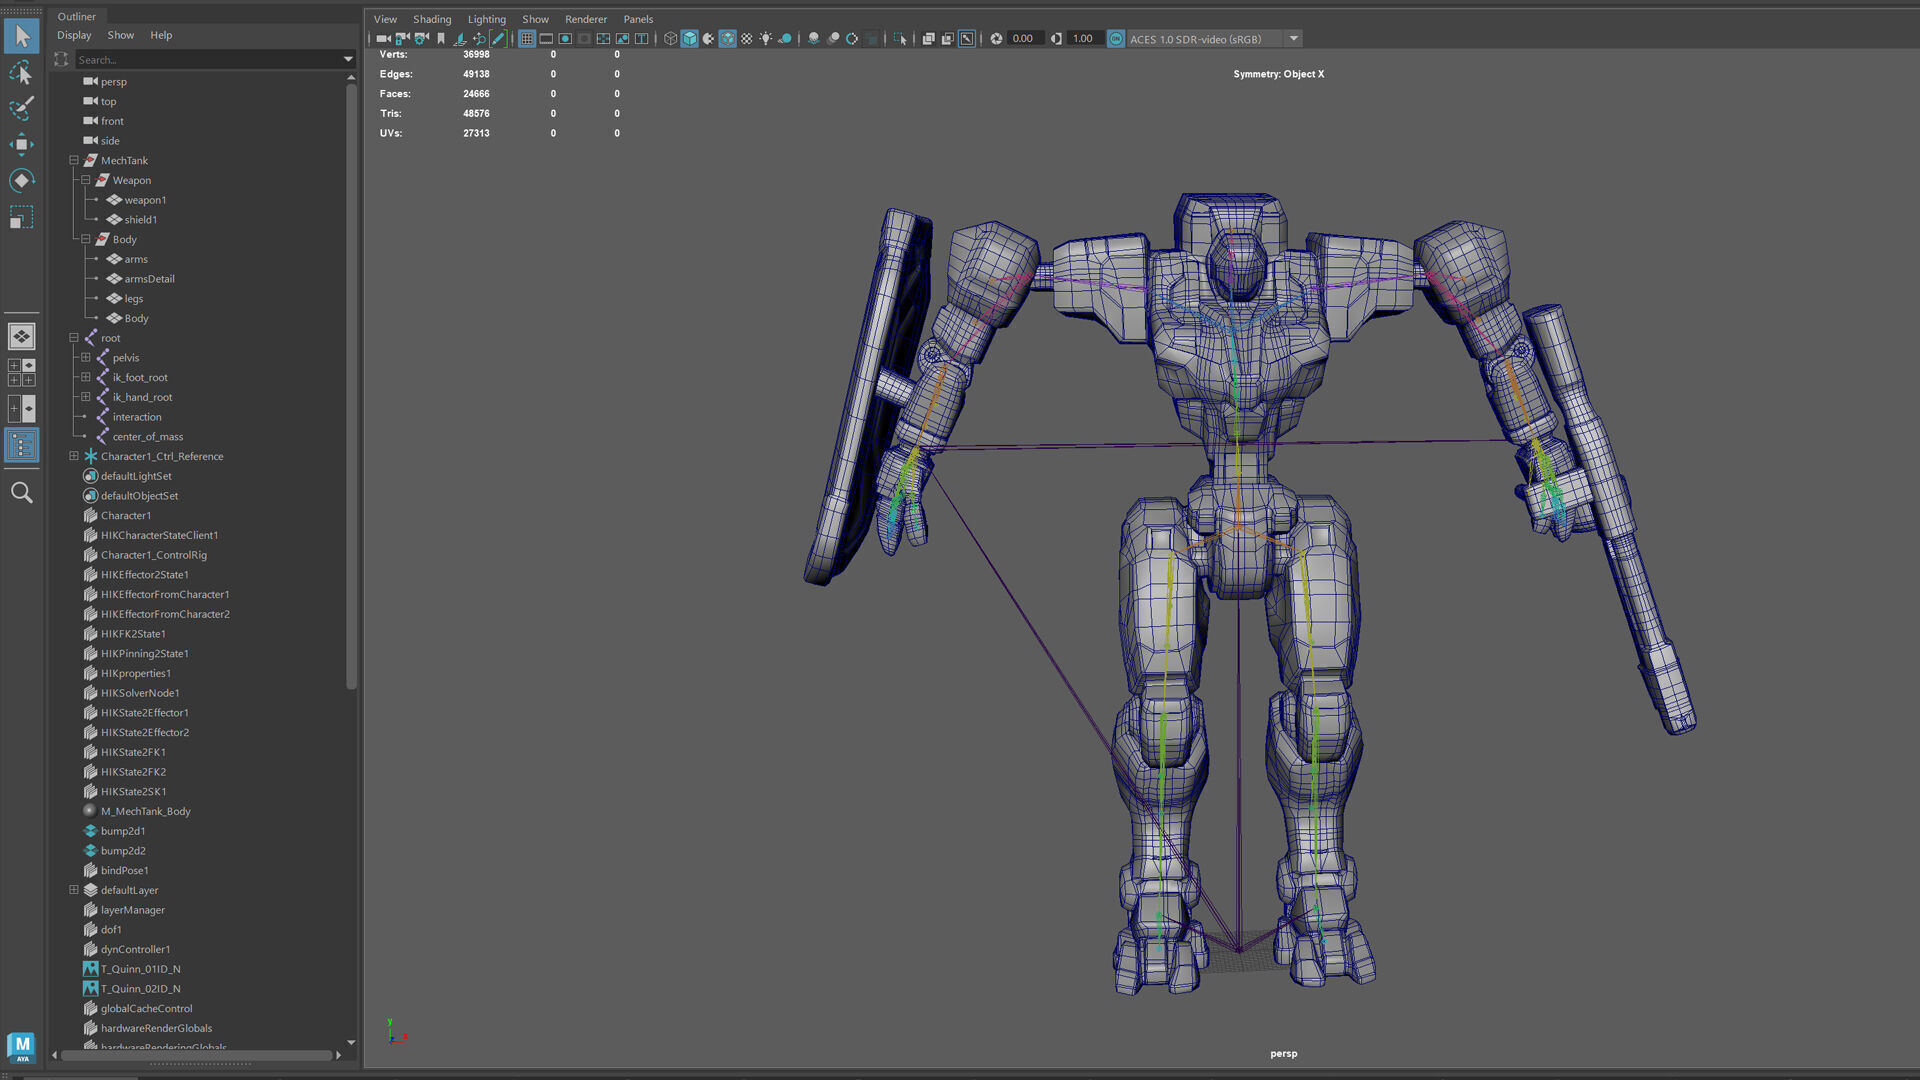Viewport: 1920px width, 1080px height.
Task: Choose the Paint Selection tool
Action: [21, 108]
